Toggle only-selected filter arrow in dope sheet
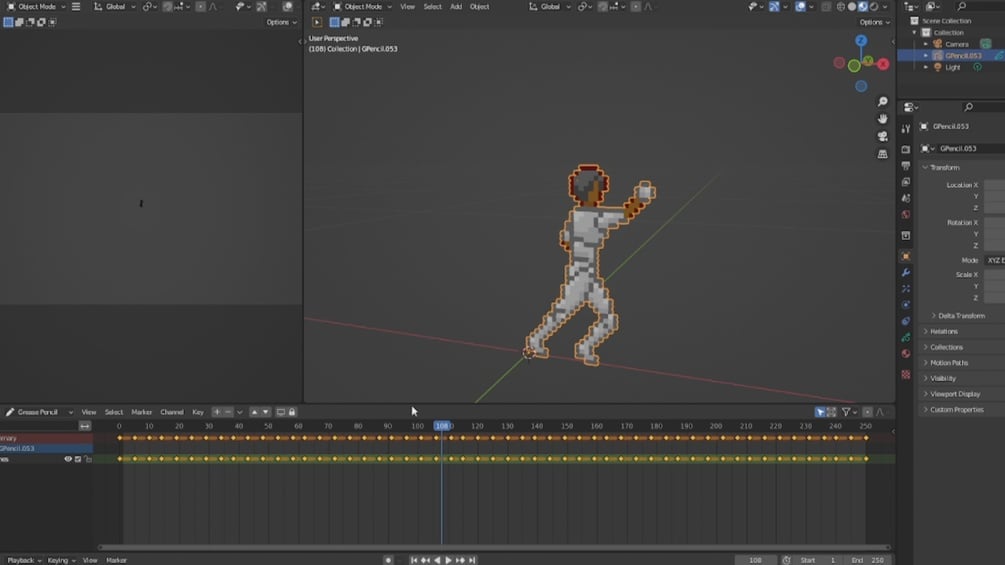 [820, 412]
